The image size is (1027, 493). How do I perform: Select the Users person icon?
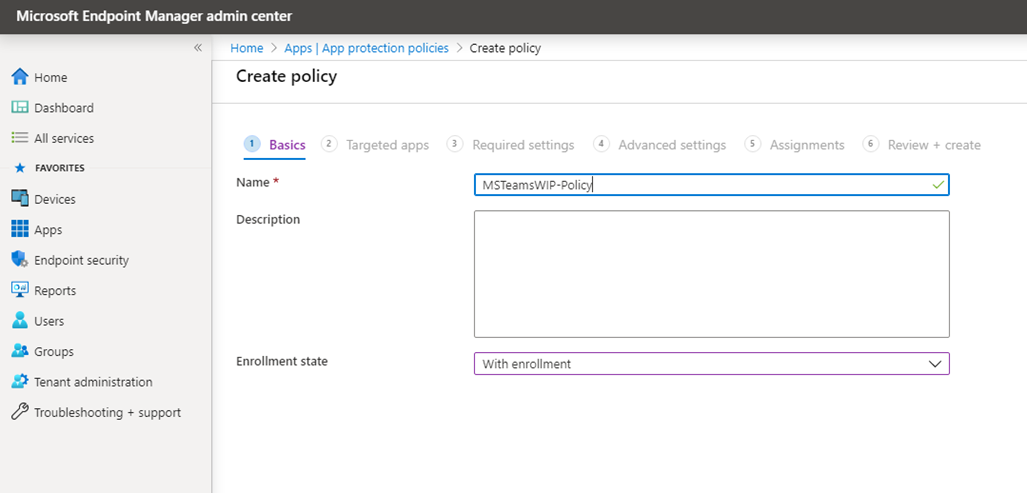click(x=20, y=321)
